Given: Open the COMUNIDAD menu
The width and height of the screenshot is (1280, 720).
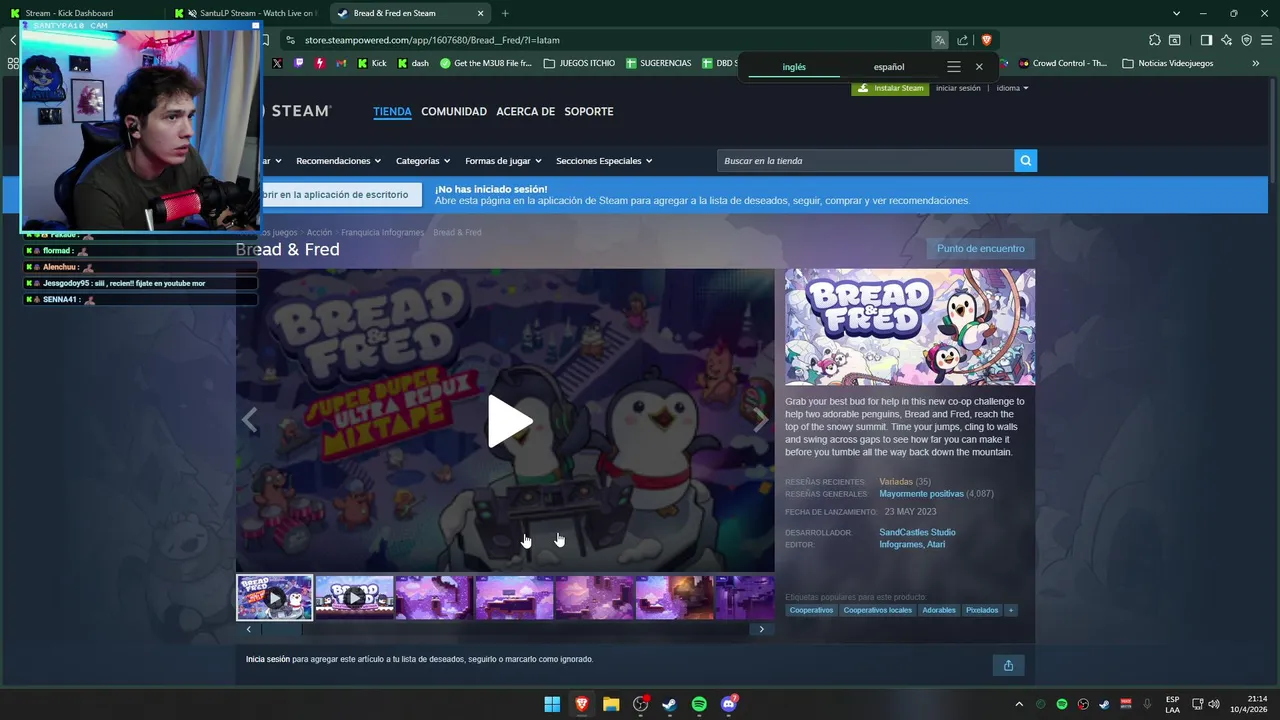Looking at the screenshot, I should [x=454, y=111].
